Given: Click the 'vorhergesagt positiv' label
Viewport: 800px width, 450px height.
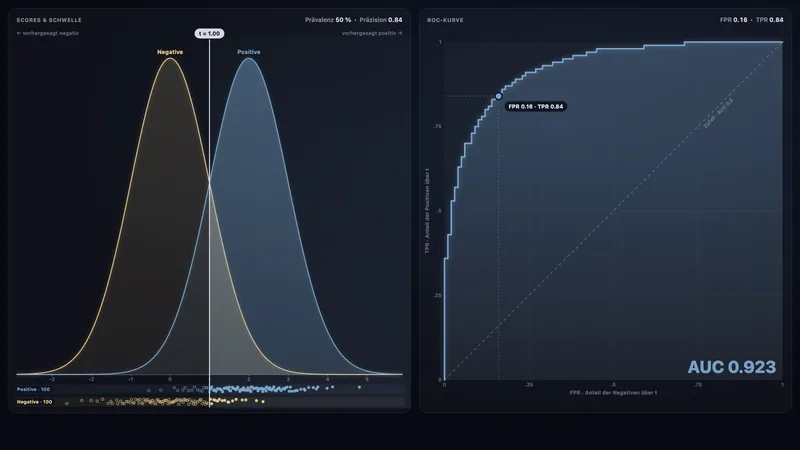Looking at the screenshot, I should coord(372,33).
